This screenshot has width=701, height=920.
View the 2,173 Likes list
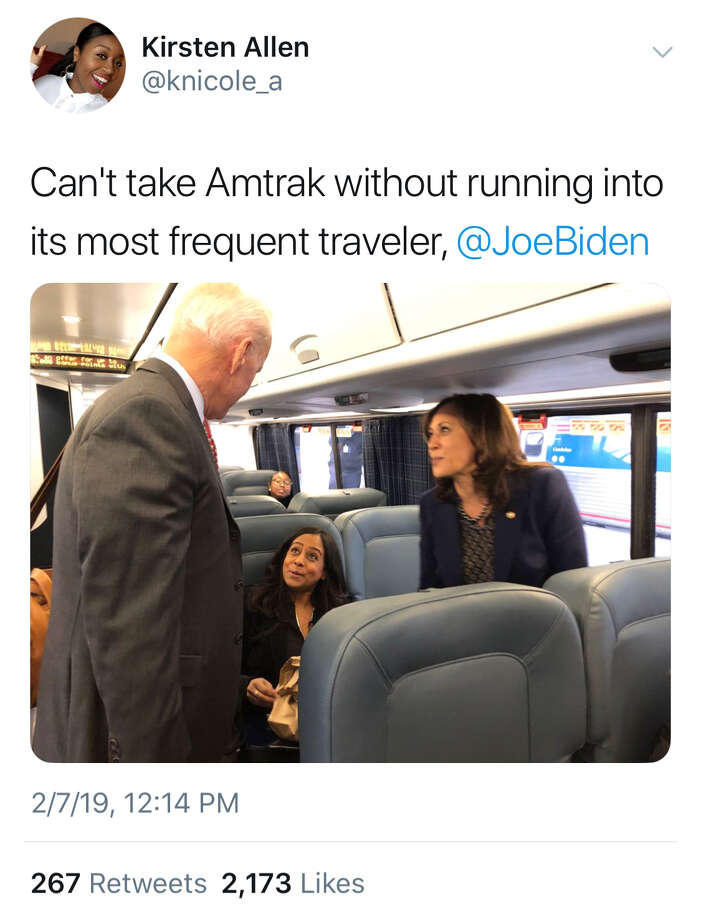(x=293, y=883)
